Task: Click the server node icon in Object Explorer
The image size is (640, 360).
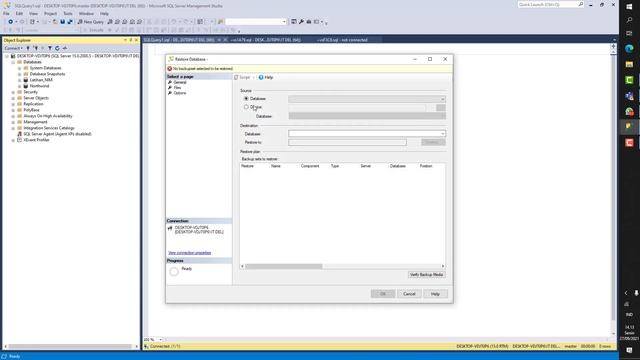Action: pos(13,56)
